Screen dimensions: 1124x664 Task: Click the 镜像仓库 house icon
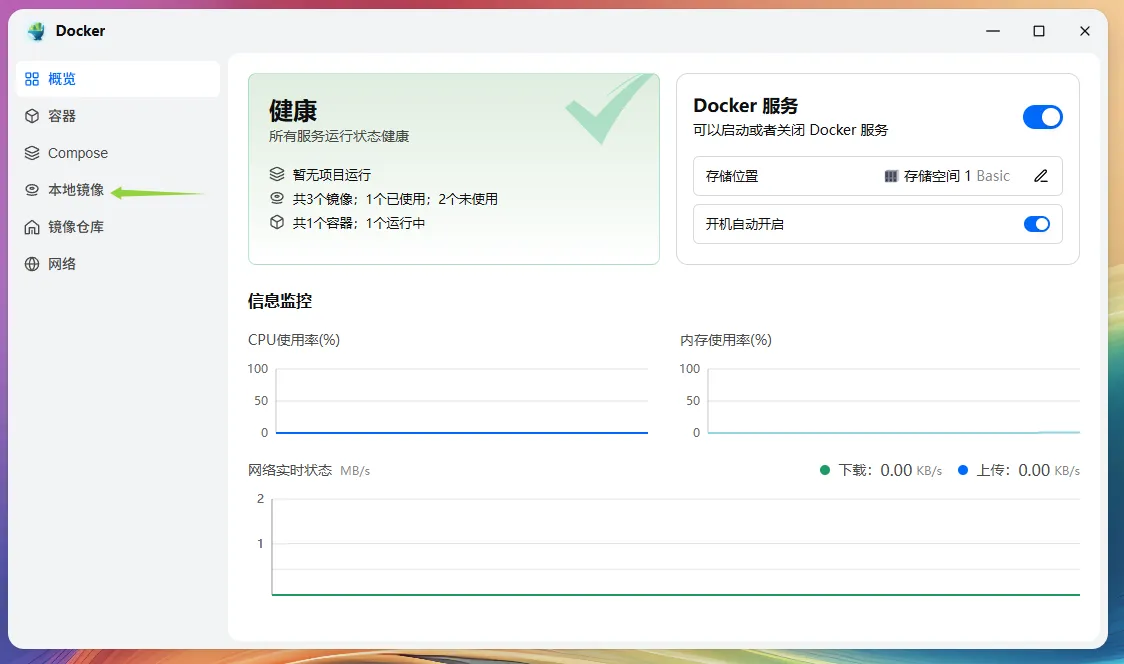click(x=32, y=227)
